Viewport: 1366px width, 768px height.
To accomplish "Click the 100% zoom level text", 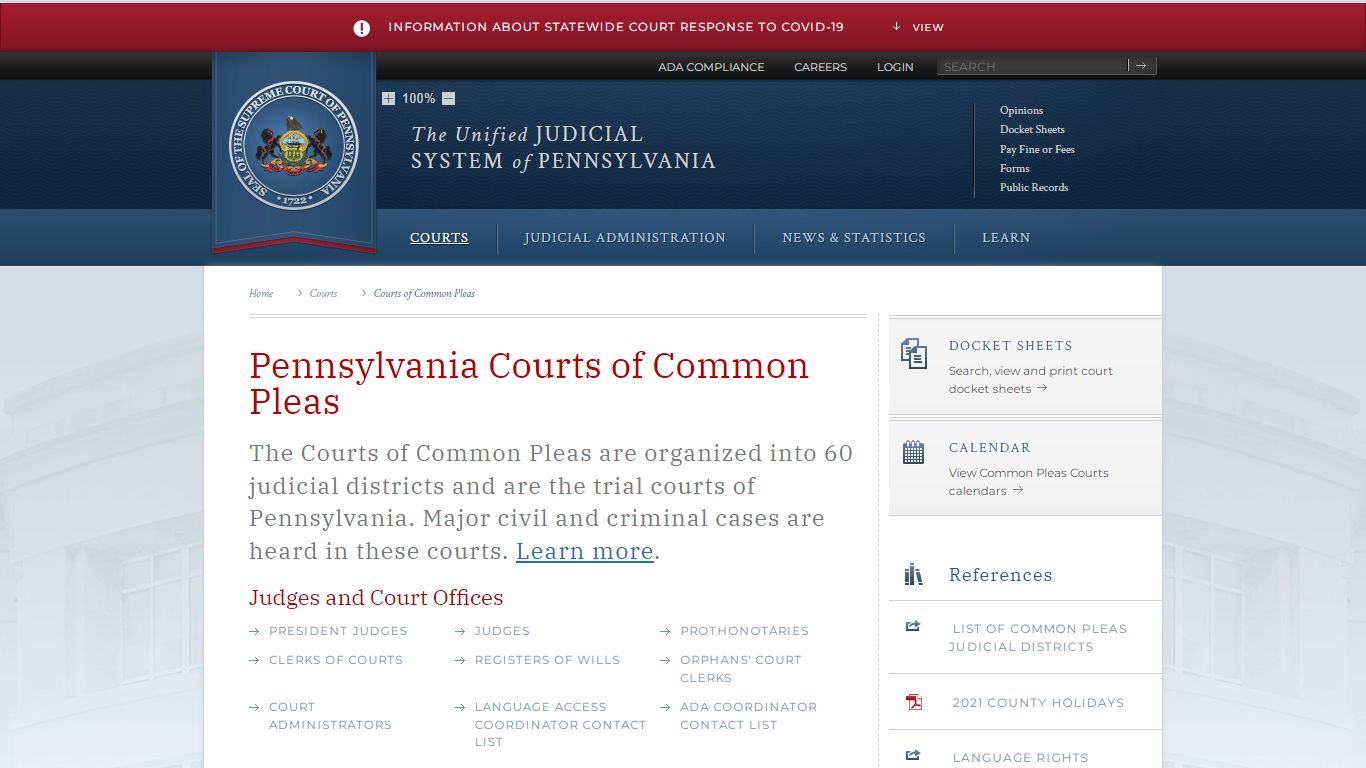I will [418, 98].
